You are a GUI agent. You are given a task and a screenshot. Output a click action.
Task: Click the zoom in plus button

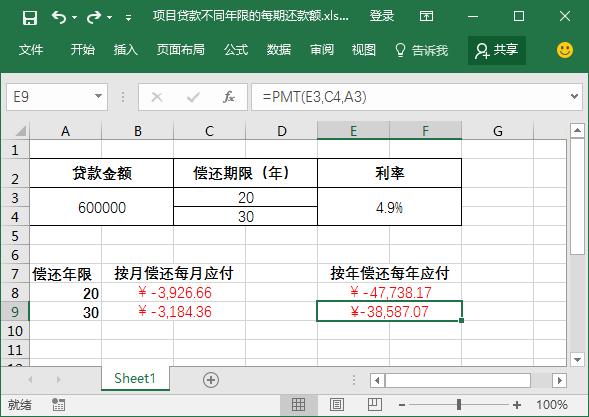click(x=517, y=405)
